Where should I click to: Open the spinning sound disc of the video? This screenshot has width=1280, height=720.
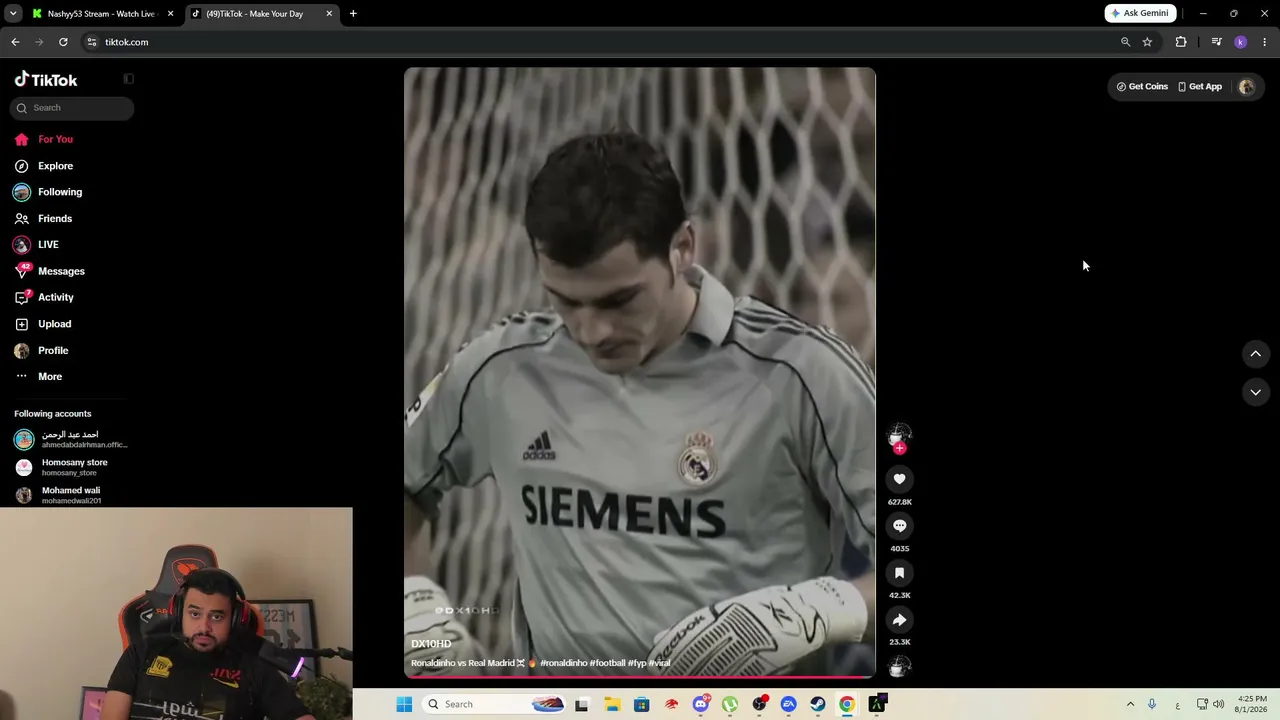[x=899, y=666]
